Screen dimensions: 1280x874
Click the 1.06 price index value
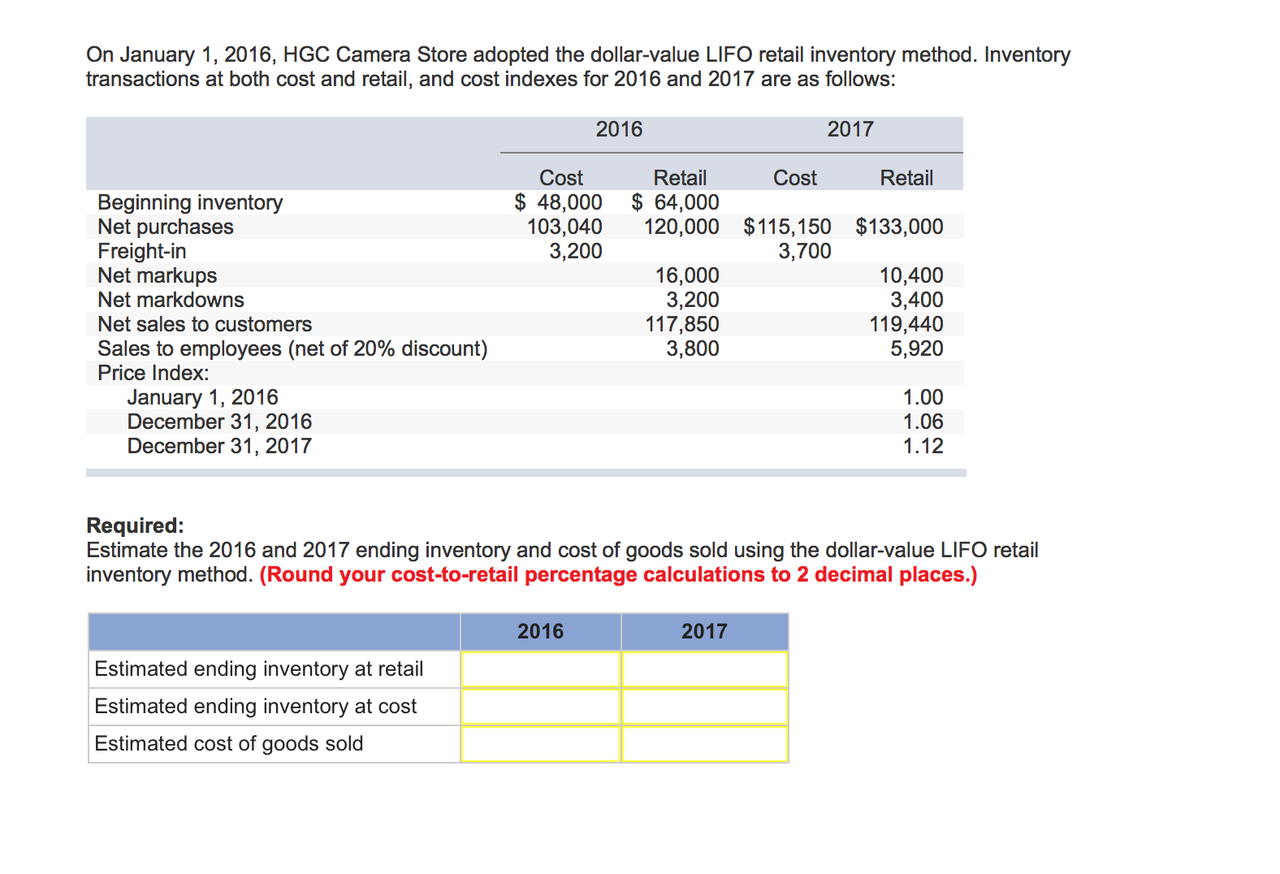(923, 422)
